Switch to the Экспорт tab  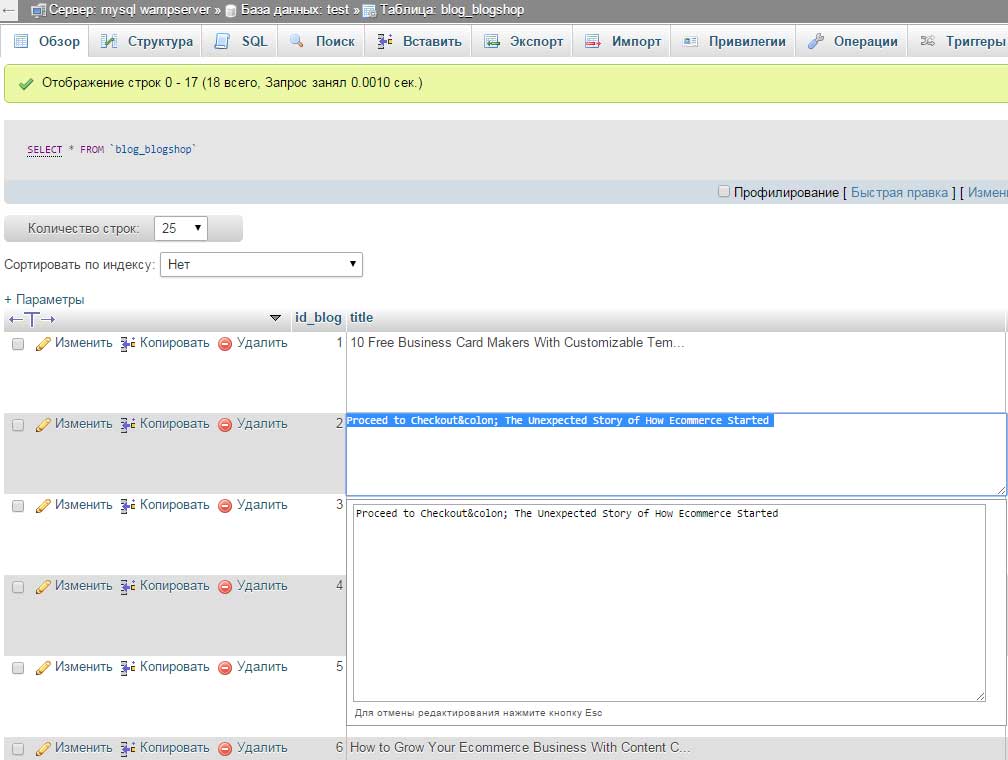pos(523,41)
